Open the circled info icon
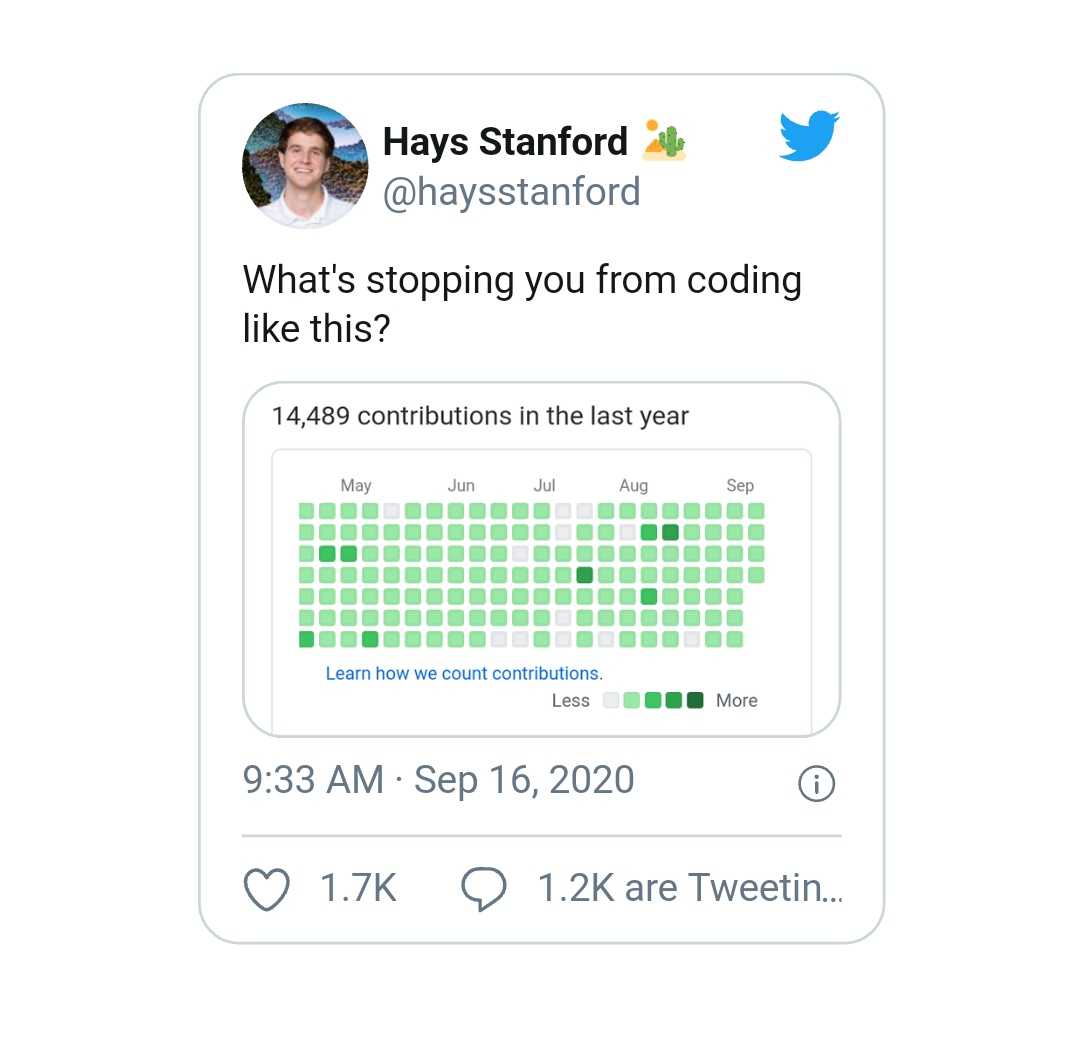Screen dimensions: 1080x1050 coord(816,784)
